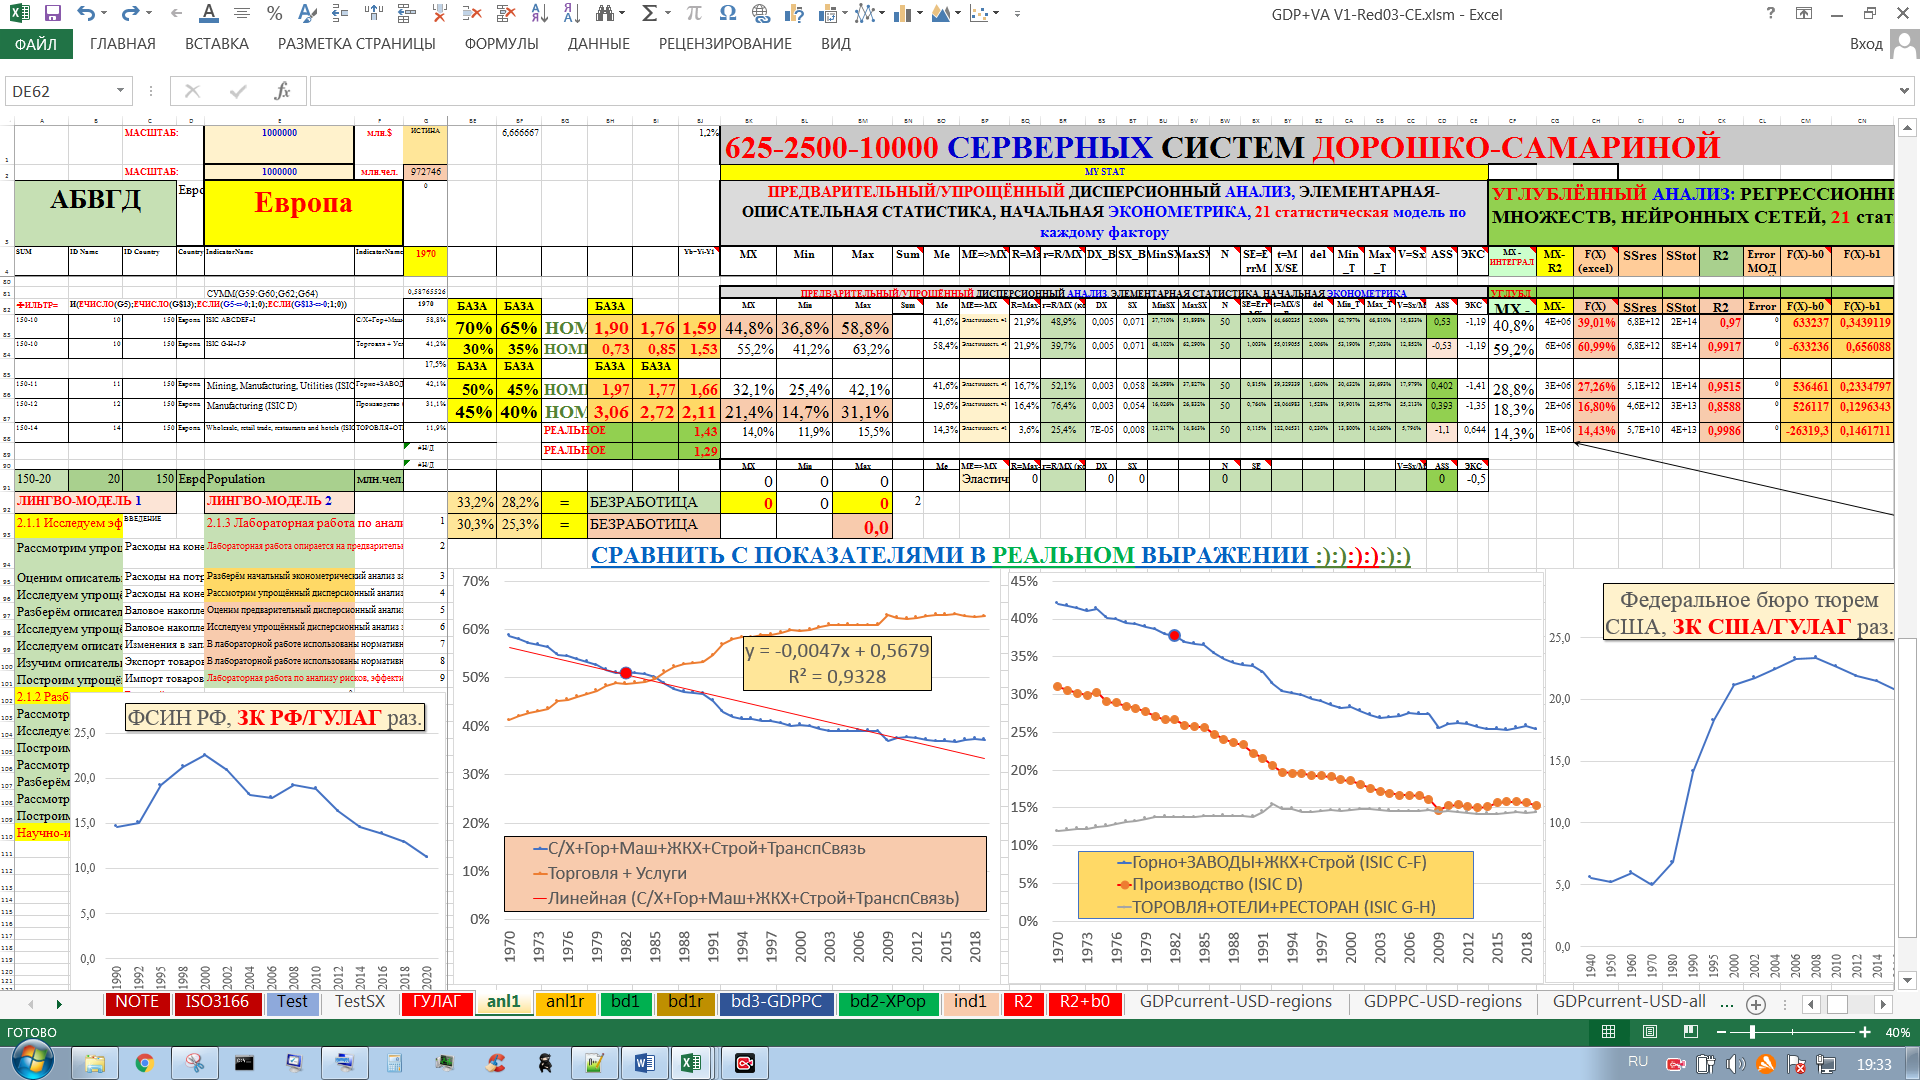This screenshot has height=1080, width=1920.
Task: Click the AutoSum sigma icon
Action: [649, 14]
